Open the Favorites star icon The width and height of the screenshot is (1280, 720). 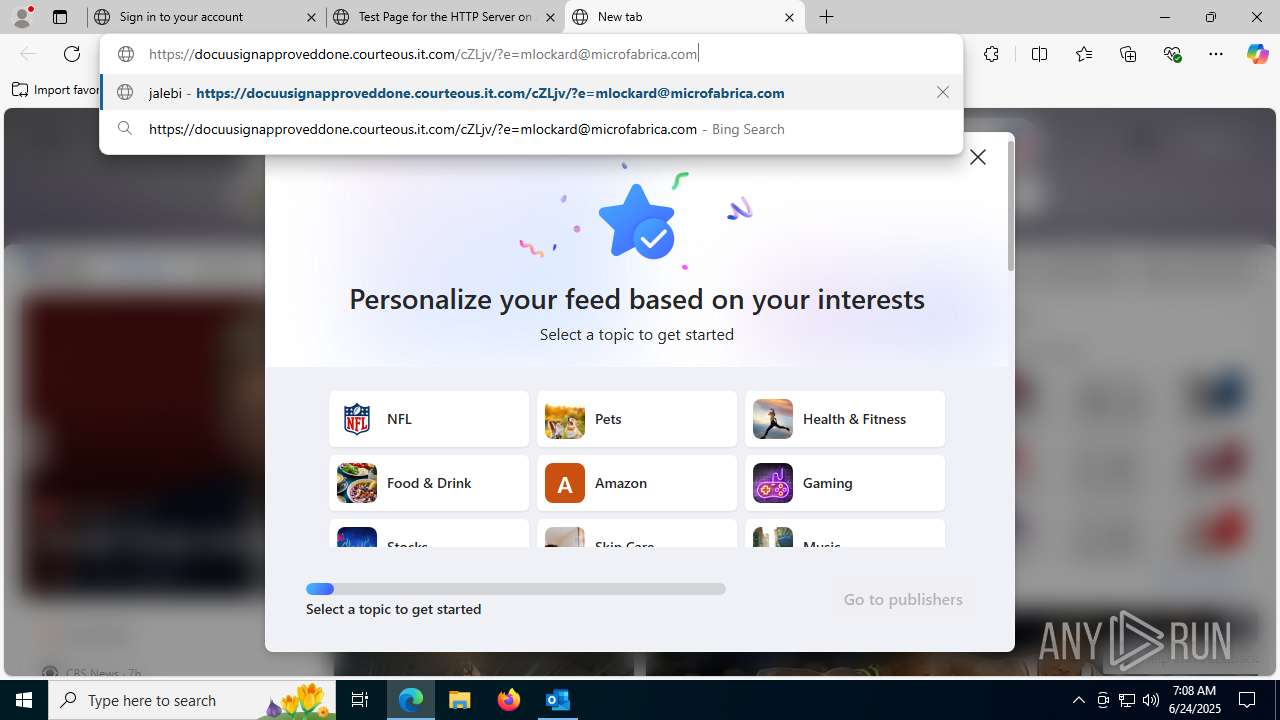click(x=1084, y=54)
